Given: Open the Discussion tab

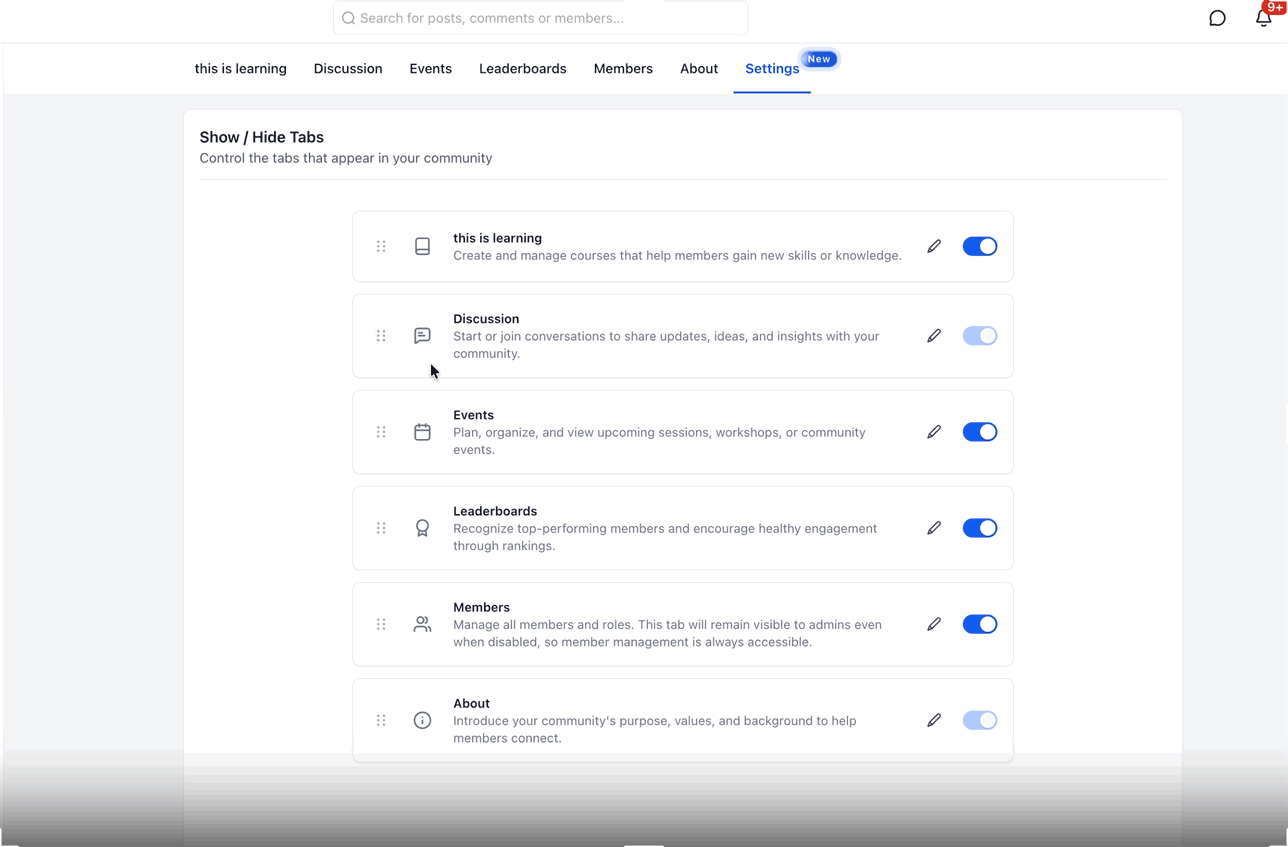Looking at the screenshot, I should 348,69.
